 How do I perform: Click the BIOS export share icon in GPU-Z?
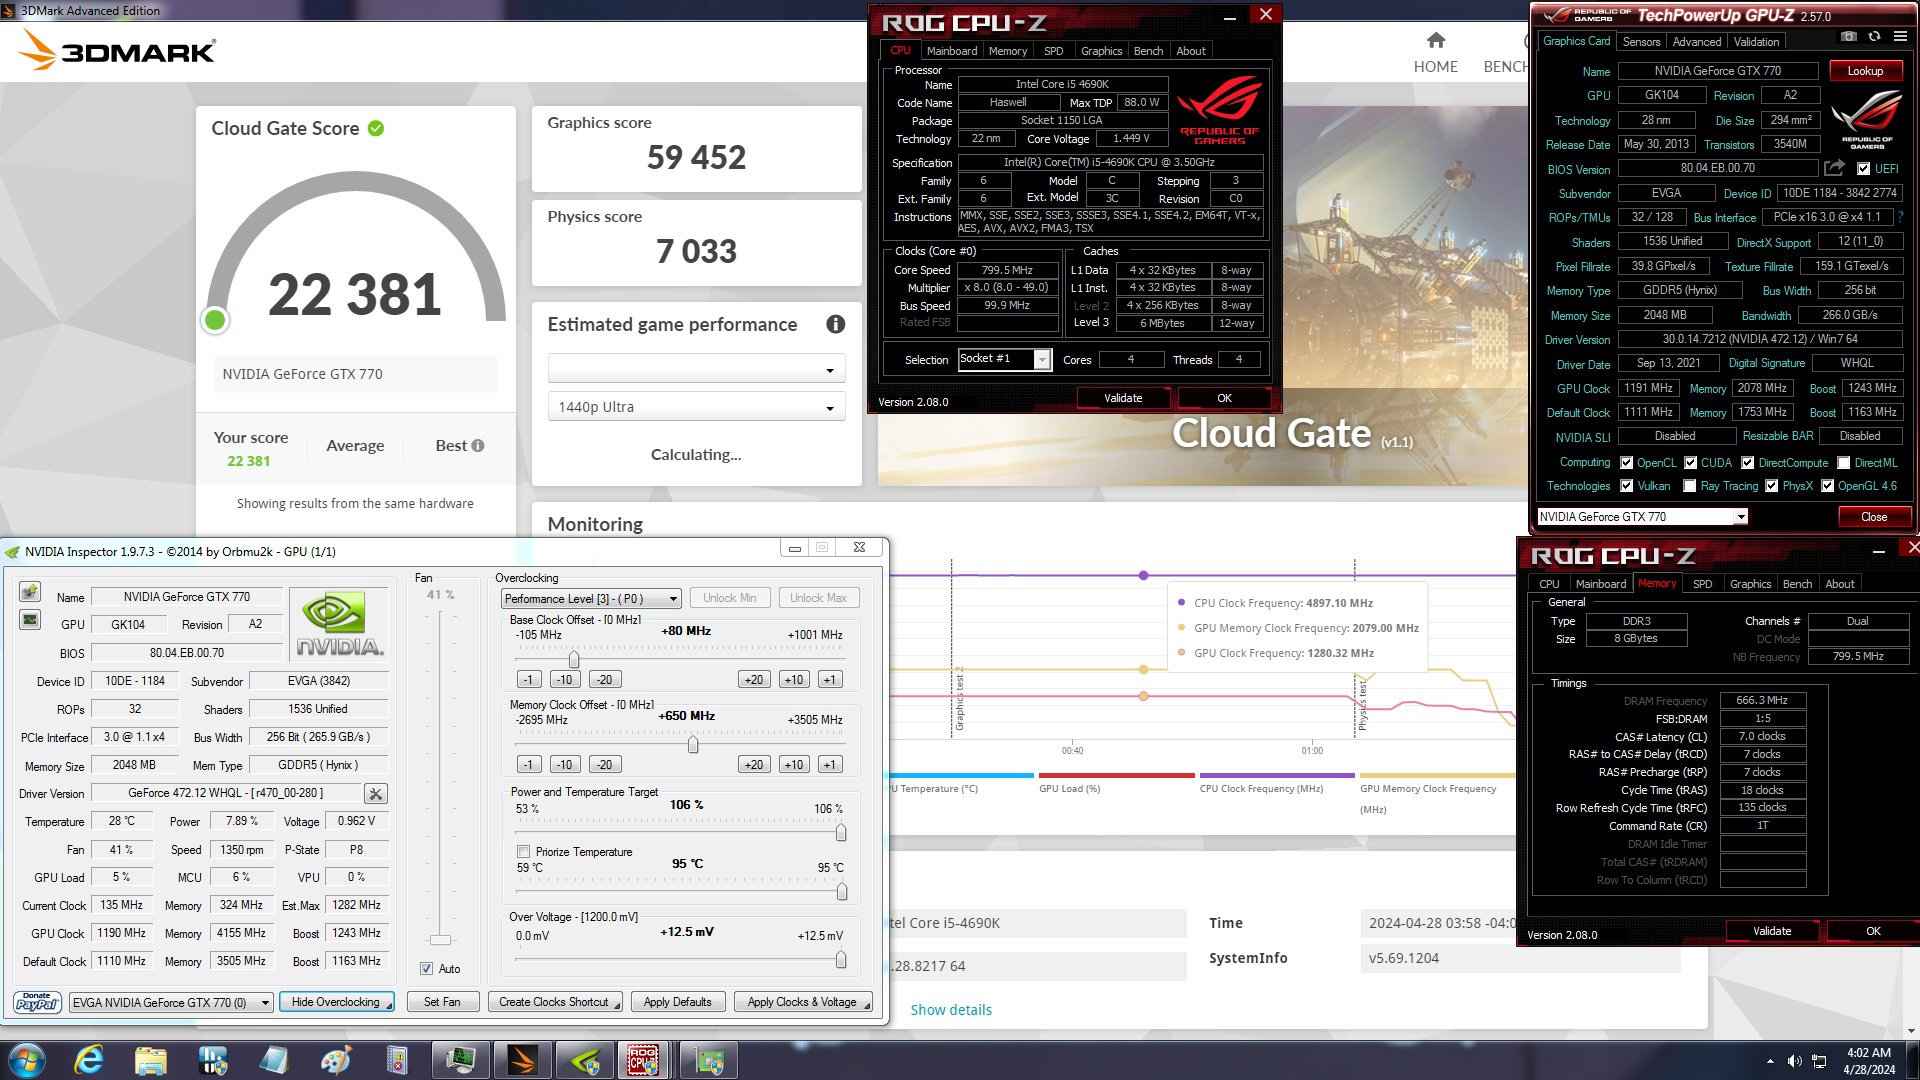click(1834, 168)
